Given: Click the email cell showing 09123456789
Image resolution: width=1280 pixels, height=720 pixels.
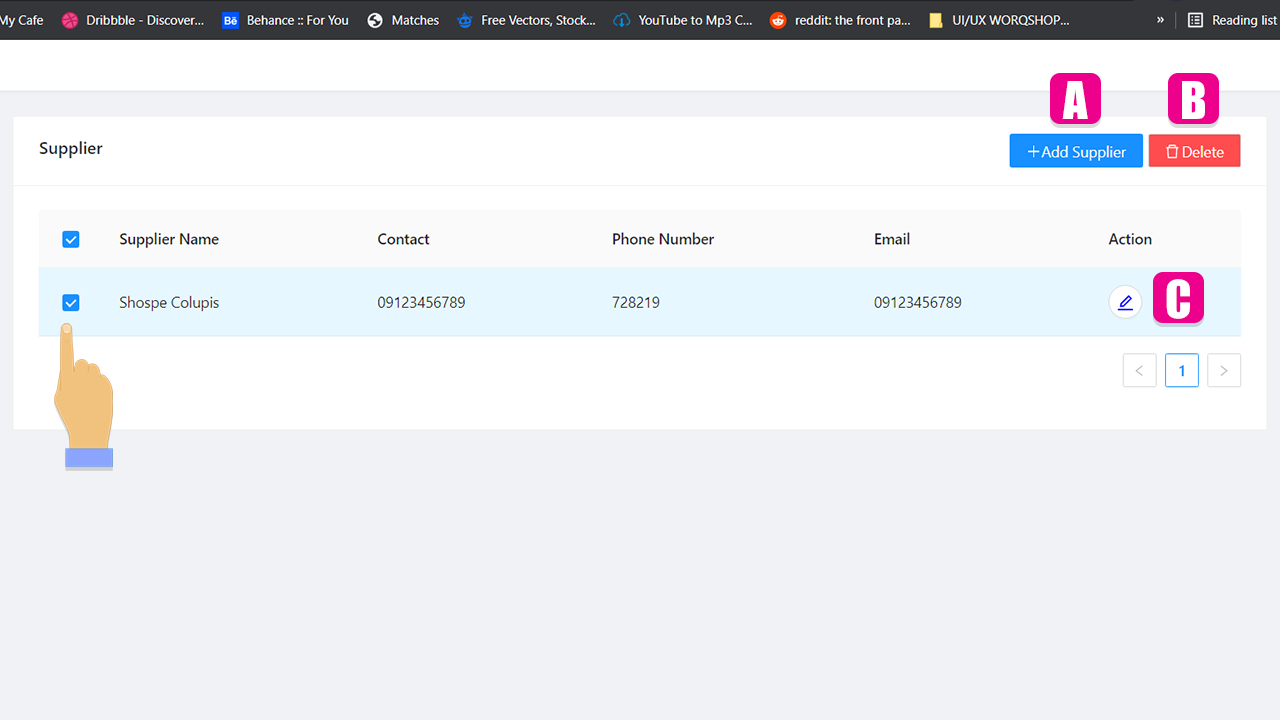Looking at the screenshot, I should [x=918, y=302].
